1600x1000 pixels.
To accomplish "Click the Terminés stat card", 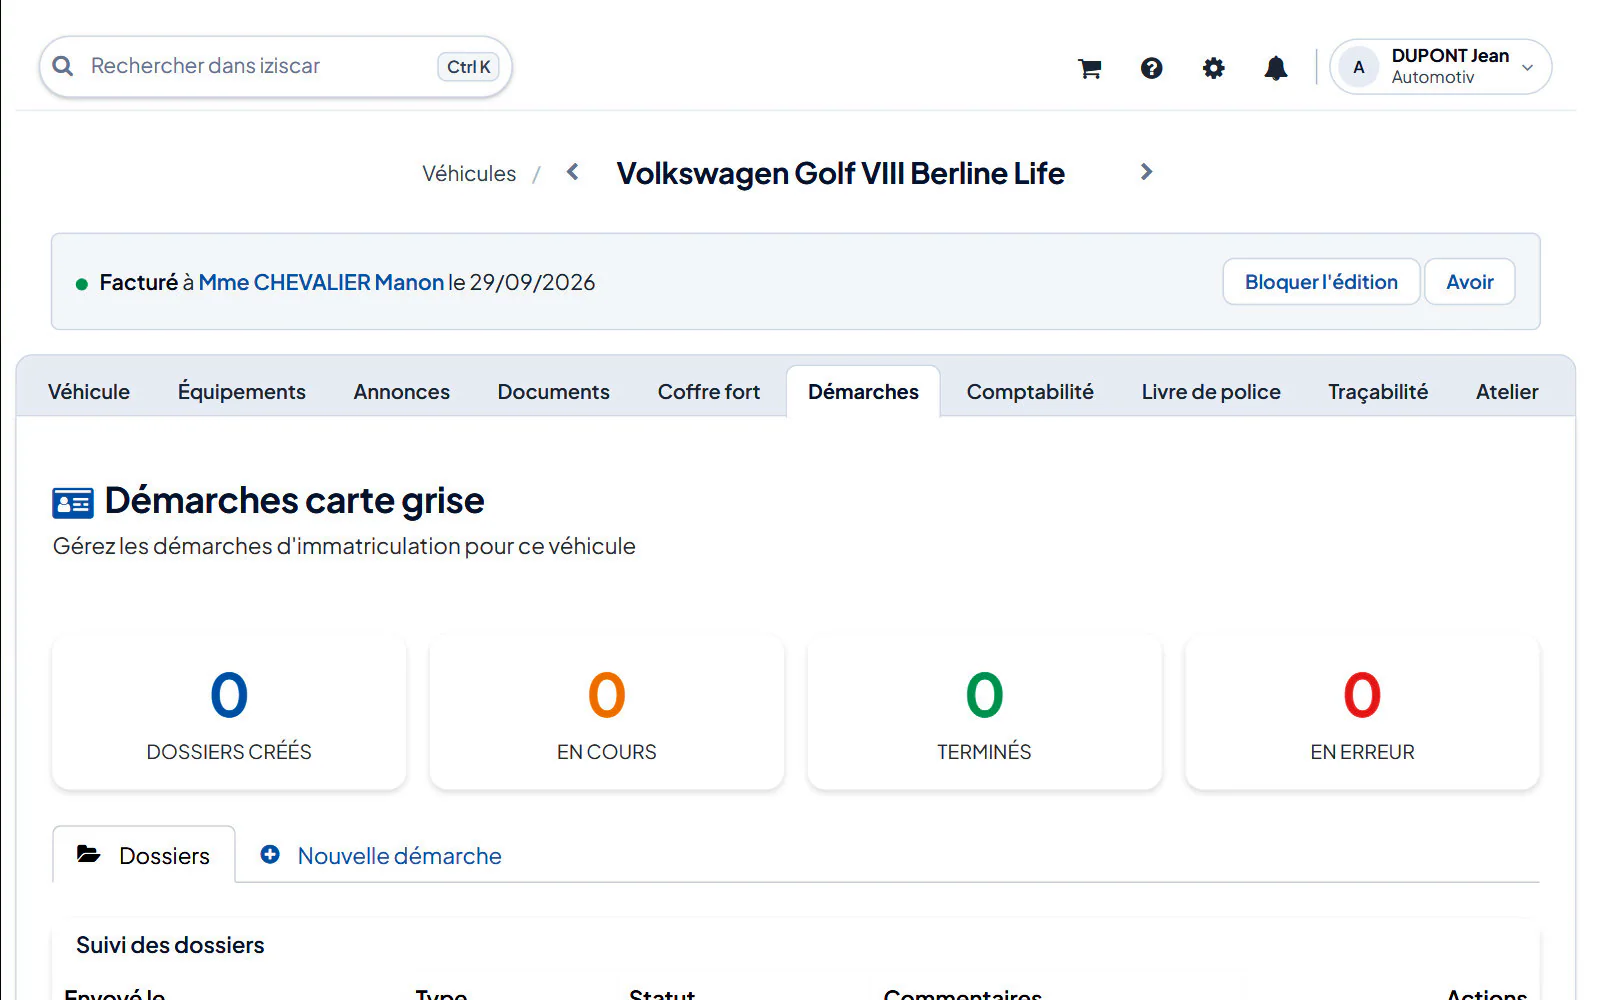I will click(x=984, y=713).
